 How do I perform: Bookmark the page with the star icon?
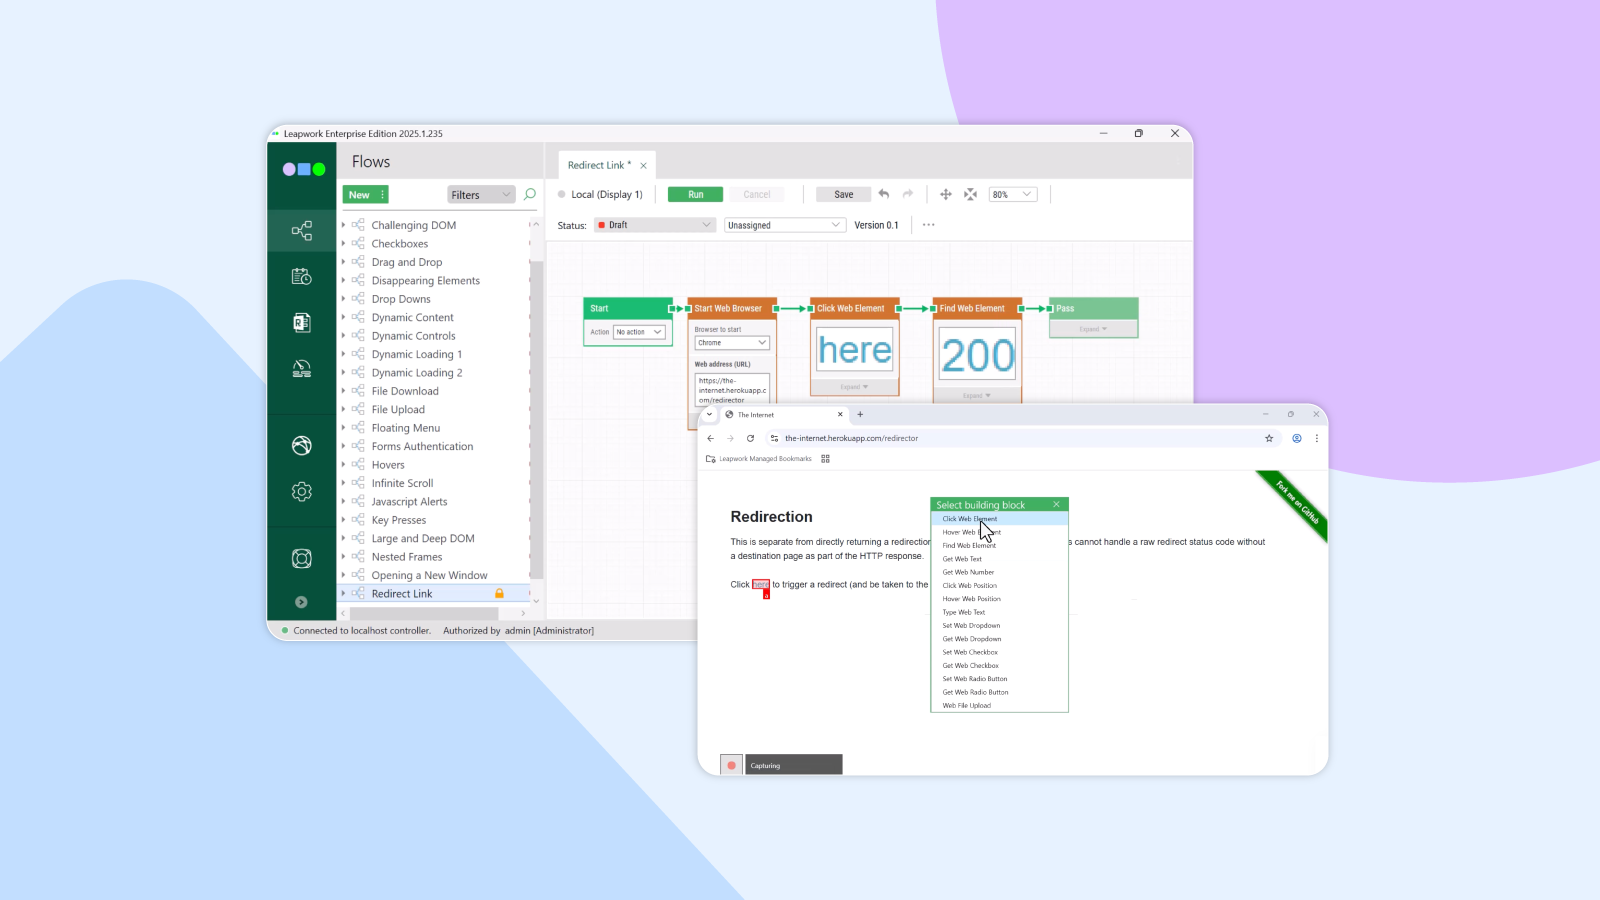point(1269,438)
